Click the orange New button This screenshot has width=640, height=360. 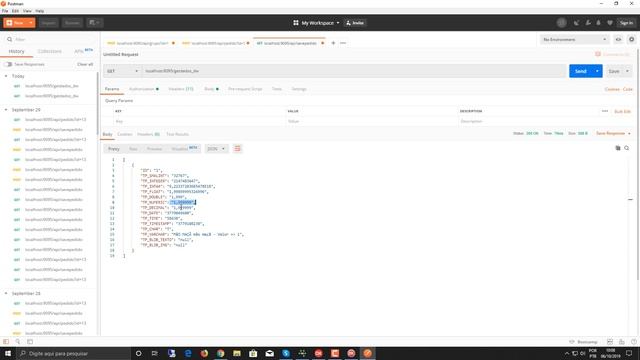pyautogui.click(x=15, y=23)
